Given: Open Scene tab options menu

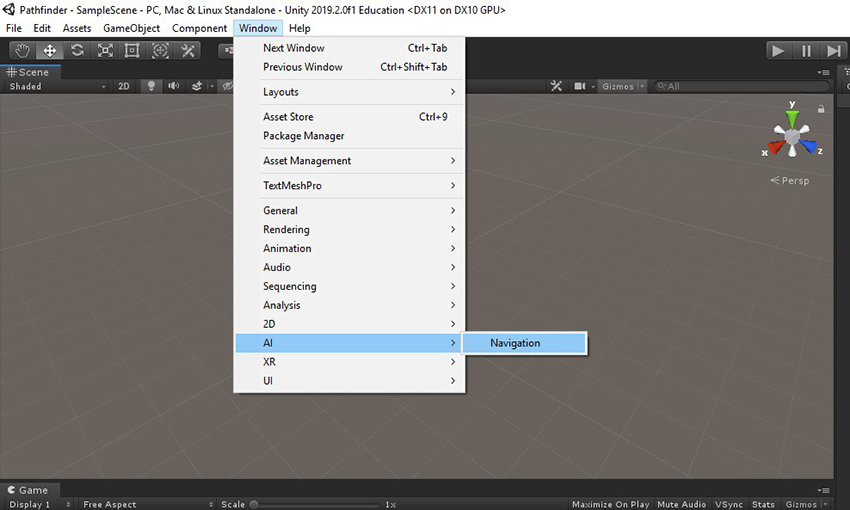Looking at the screenshot, I should point(823,72).
